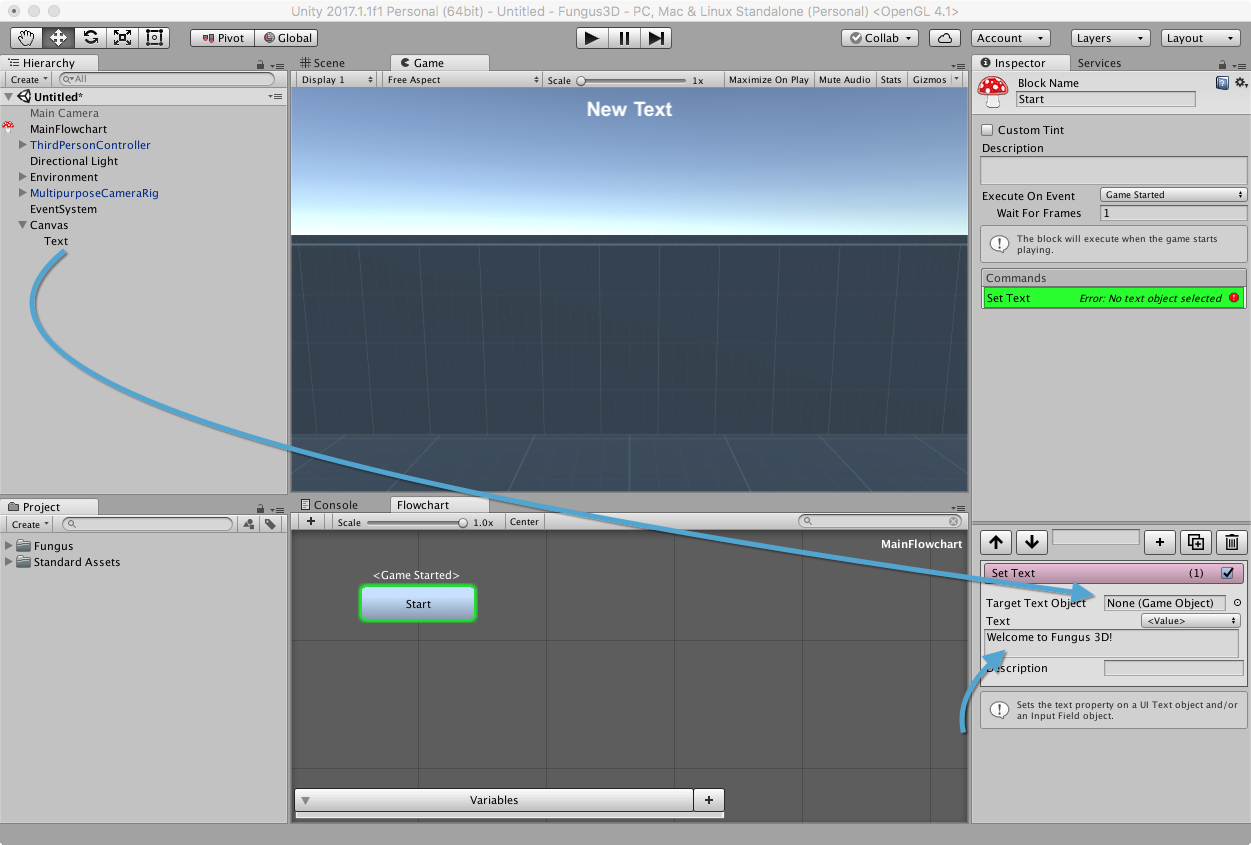This screenshot has height=845, width=1251.
Task: Toggle Mute Audio in Game view
Action: click(845, 80)
